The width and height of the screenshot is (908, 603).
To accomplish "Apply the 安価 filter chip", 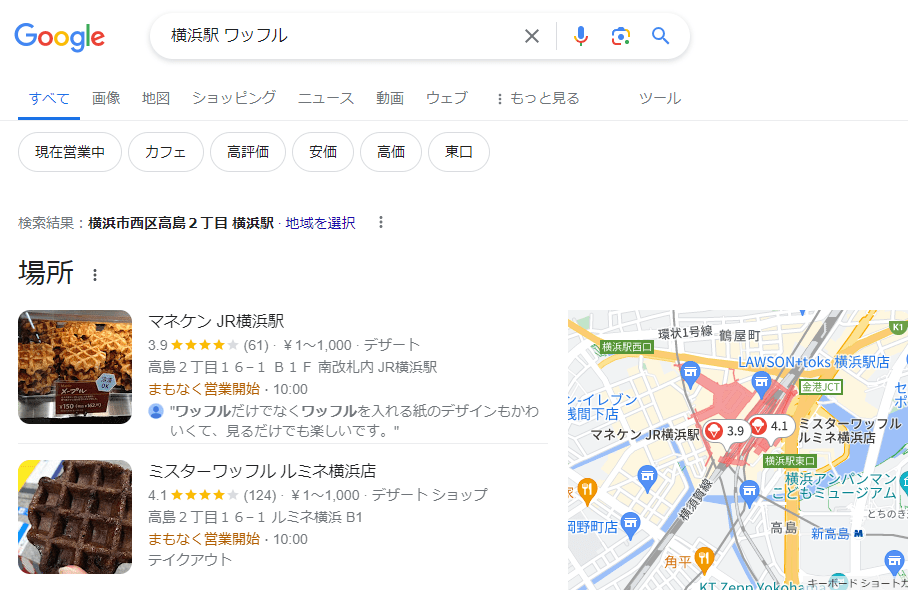I will [x=323, y=152].
